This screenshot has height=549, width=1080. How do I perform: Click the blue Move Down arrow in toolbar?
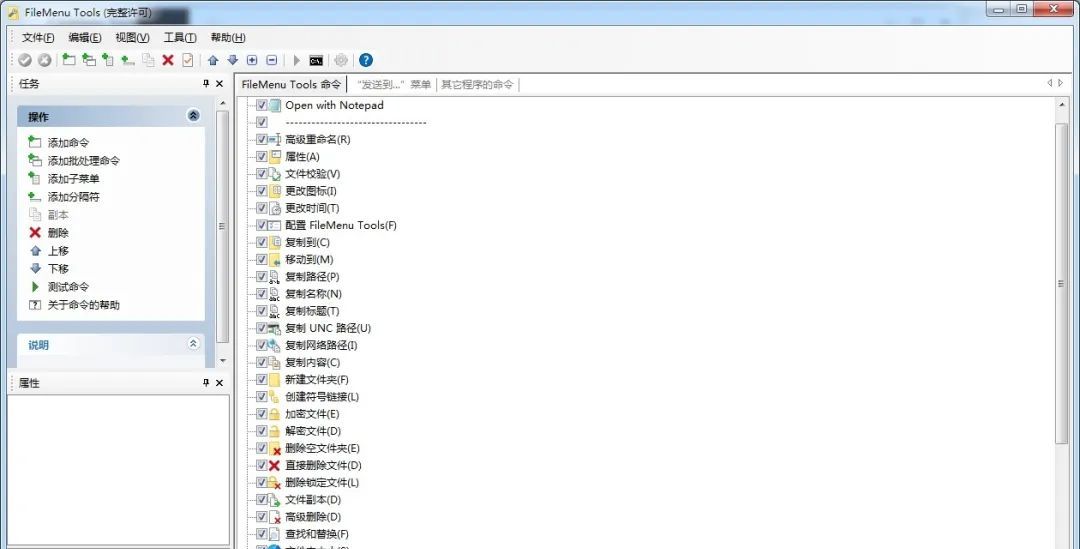pos(233,61)
